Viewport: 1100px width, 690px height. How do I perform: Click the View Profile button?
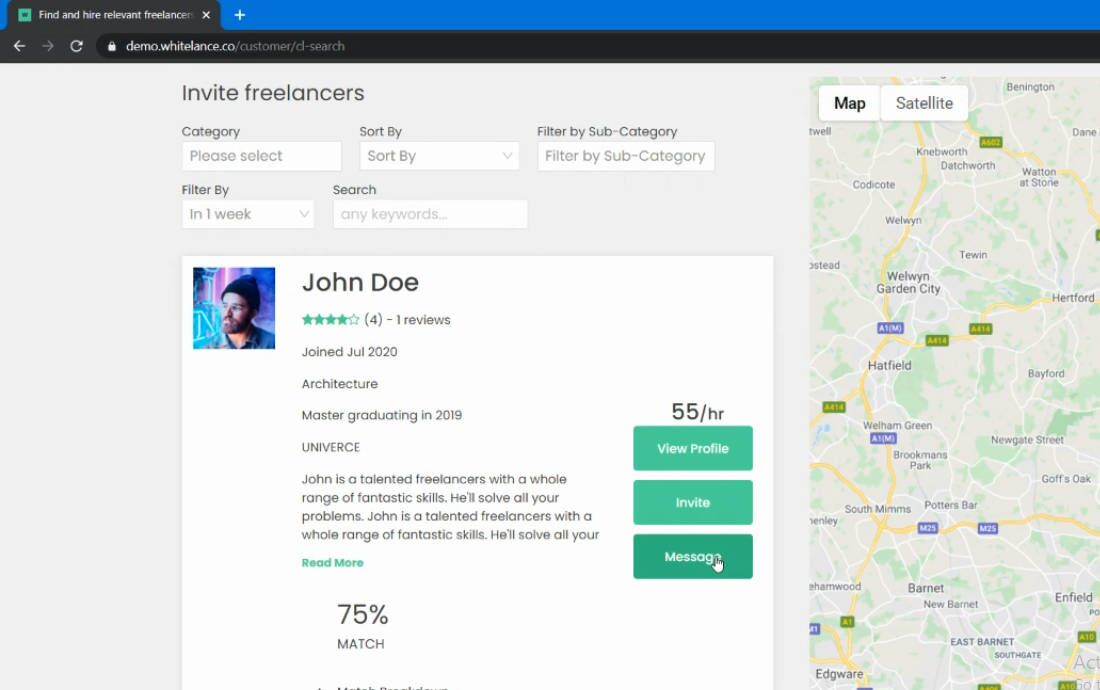(693, 448)
